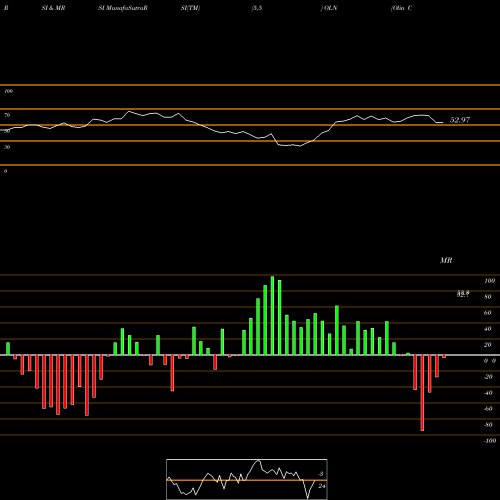Click the "-40" label on MR axis
The width and height of the screenshot is (500, 500).
[488, 393]
